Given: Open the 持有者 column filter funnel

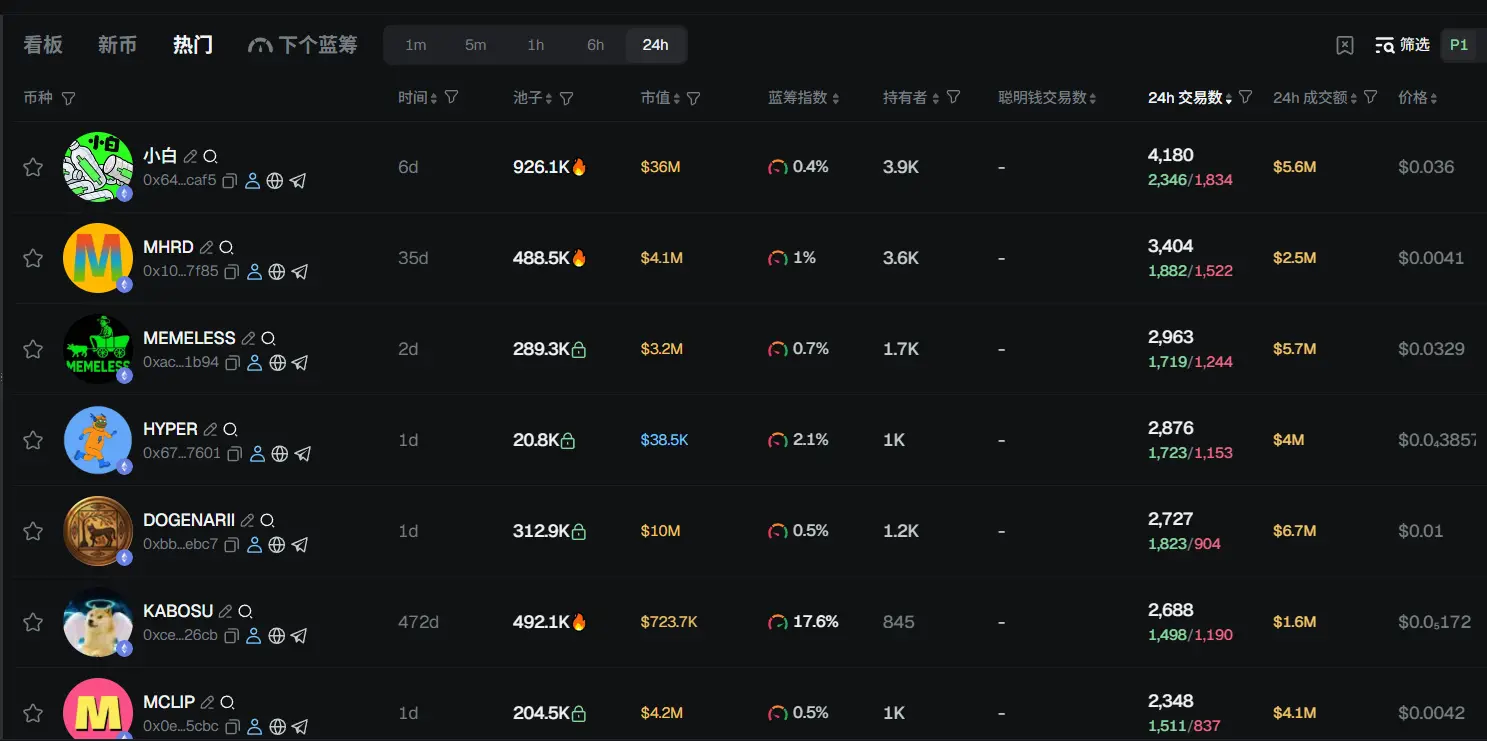Looking at the screenshot, I should tap(953, 97).
